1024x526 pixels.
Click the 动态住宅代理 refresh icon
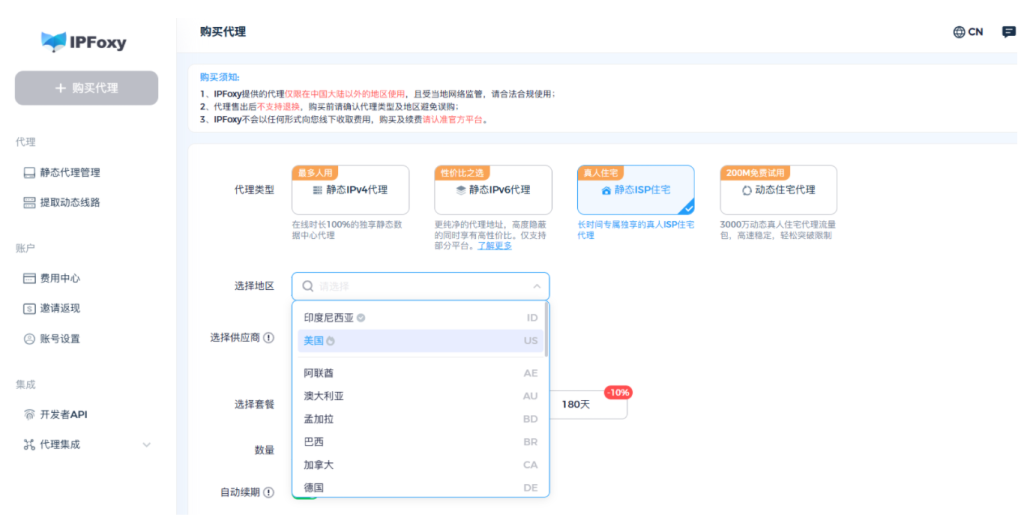coord(746,190)
